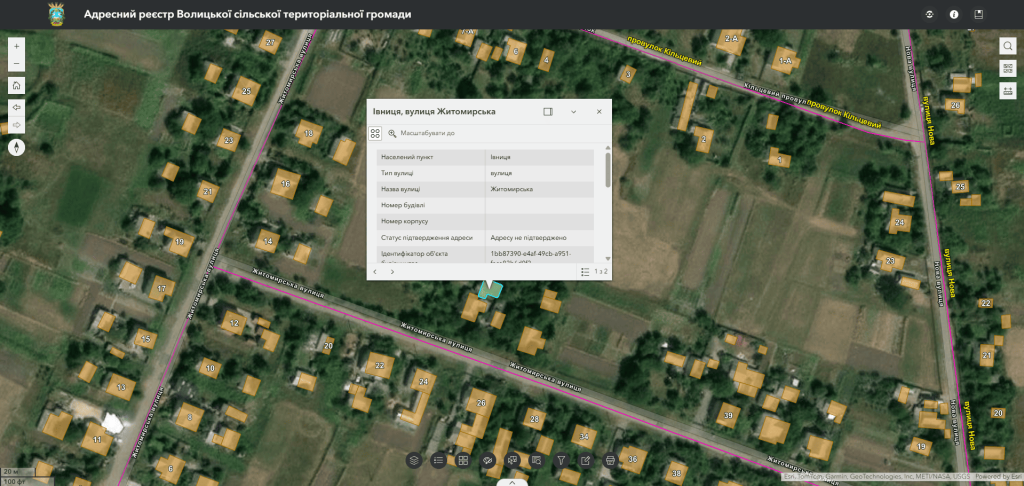
Task: Open the print widget
Action: click(610, 460)
